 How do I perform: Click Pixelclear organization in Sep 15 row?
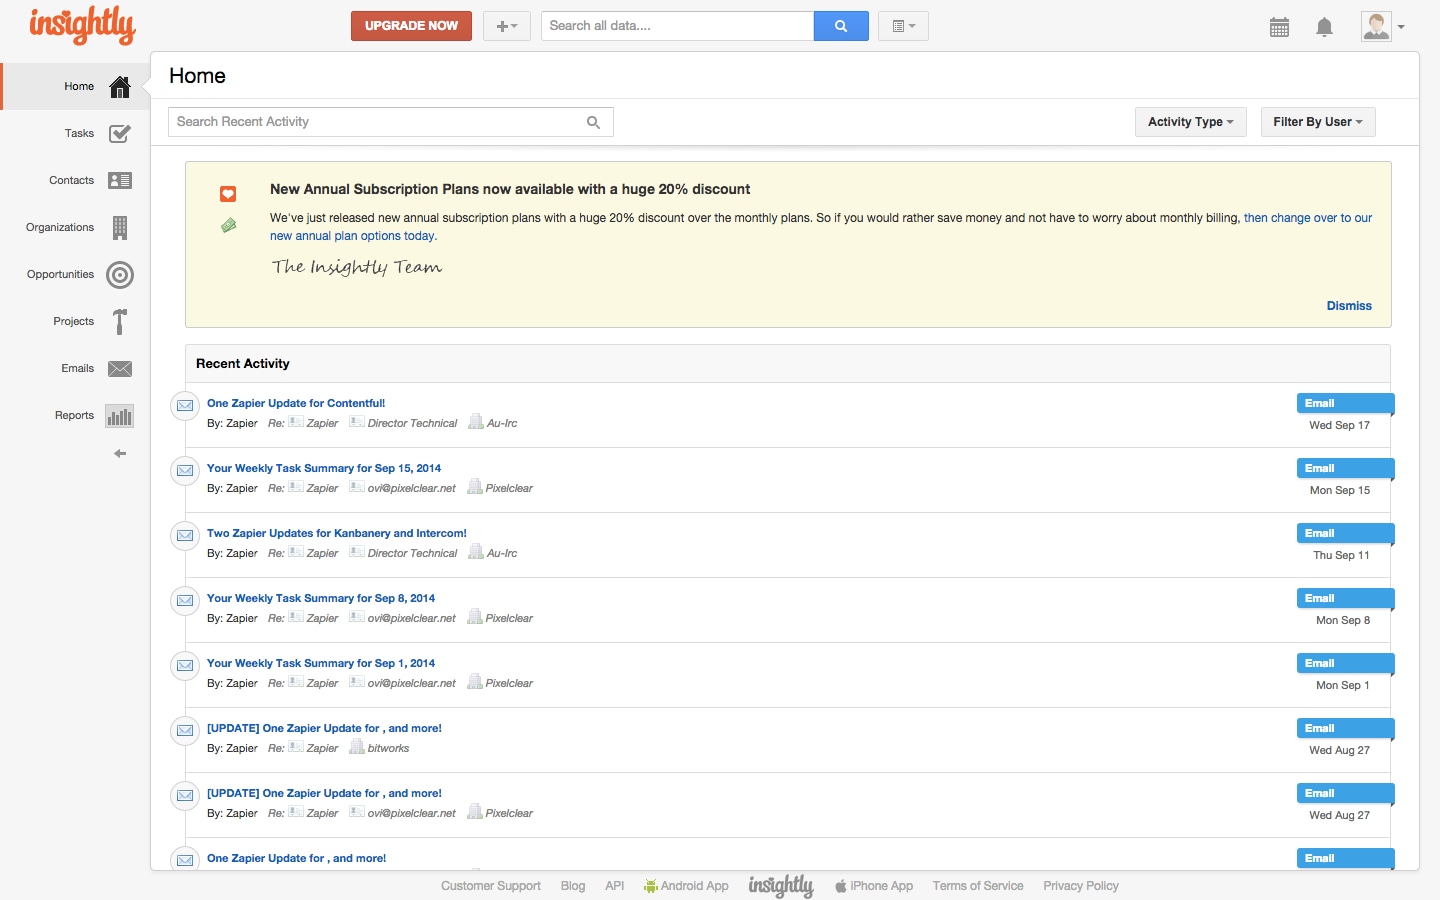509,489
